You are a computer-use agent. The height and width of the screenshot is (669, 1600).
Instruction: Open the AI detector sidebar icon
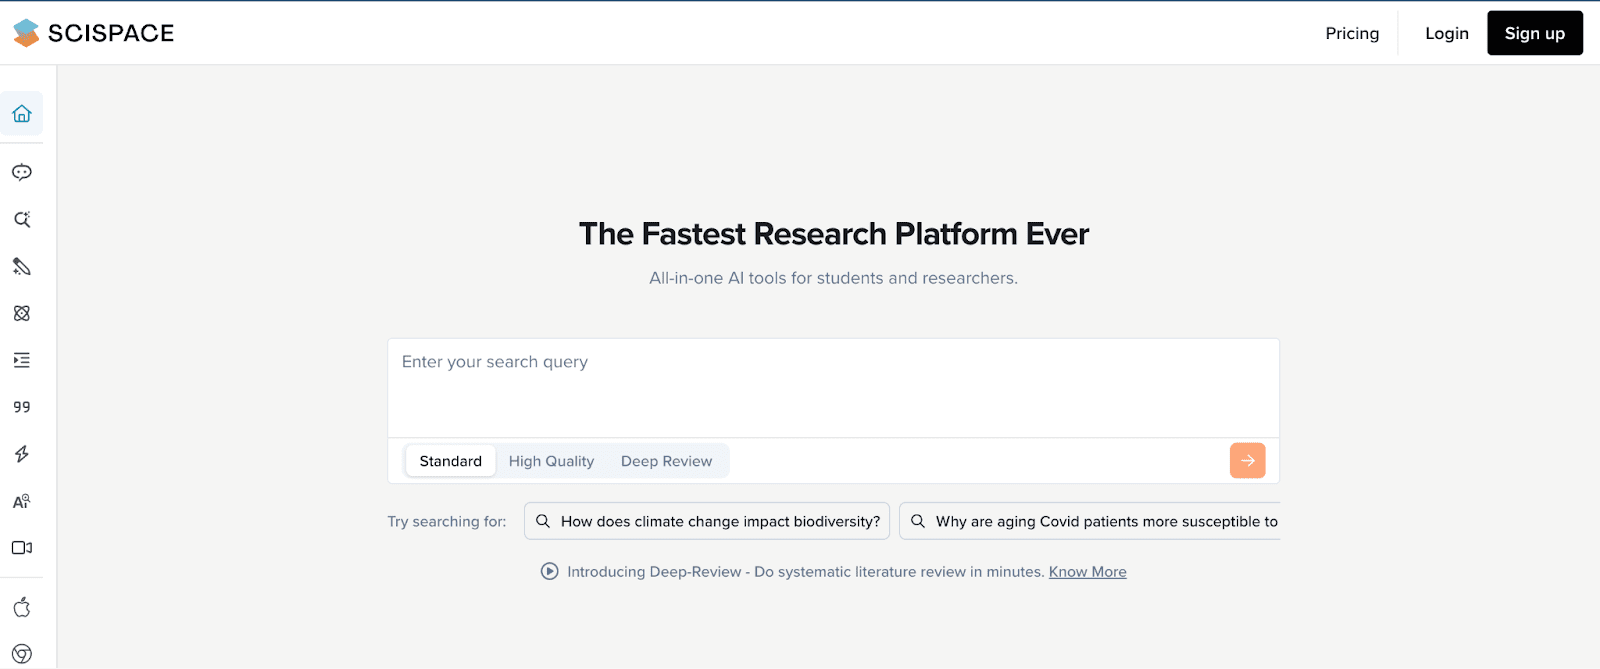(22, 501)
